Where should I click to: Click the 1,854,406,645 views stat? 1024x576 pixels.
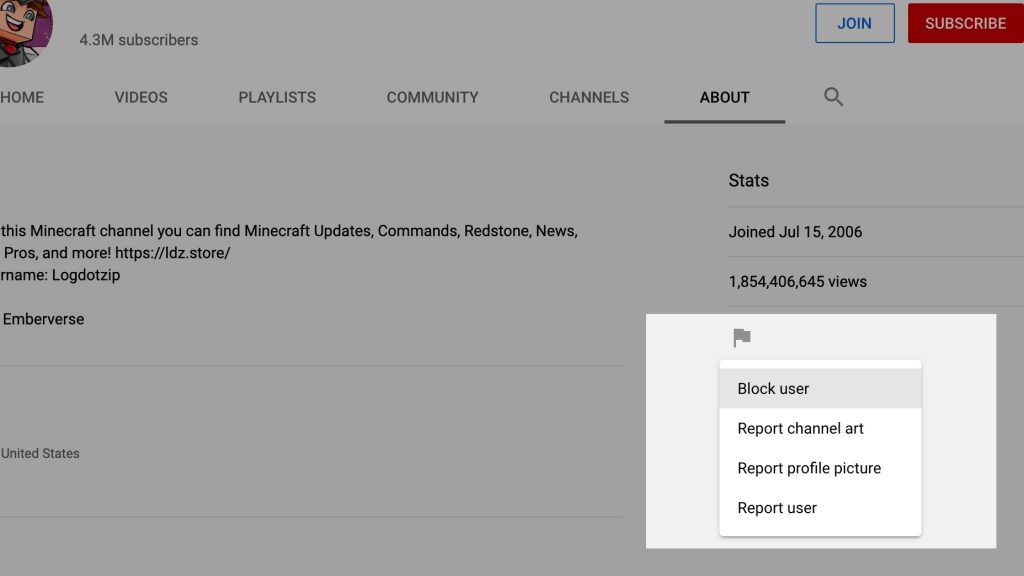[x=797, y=282]
